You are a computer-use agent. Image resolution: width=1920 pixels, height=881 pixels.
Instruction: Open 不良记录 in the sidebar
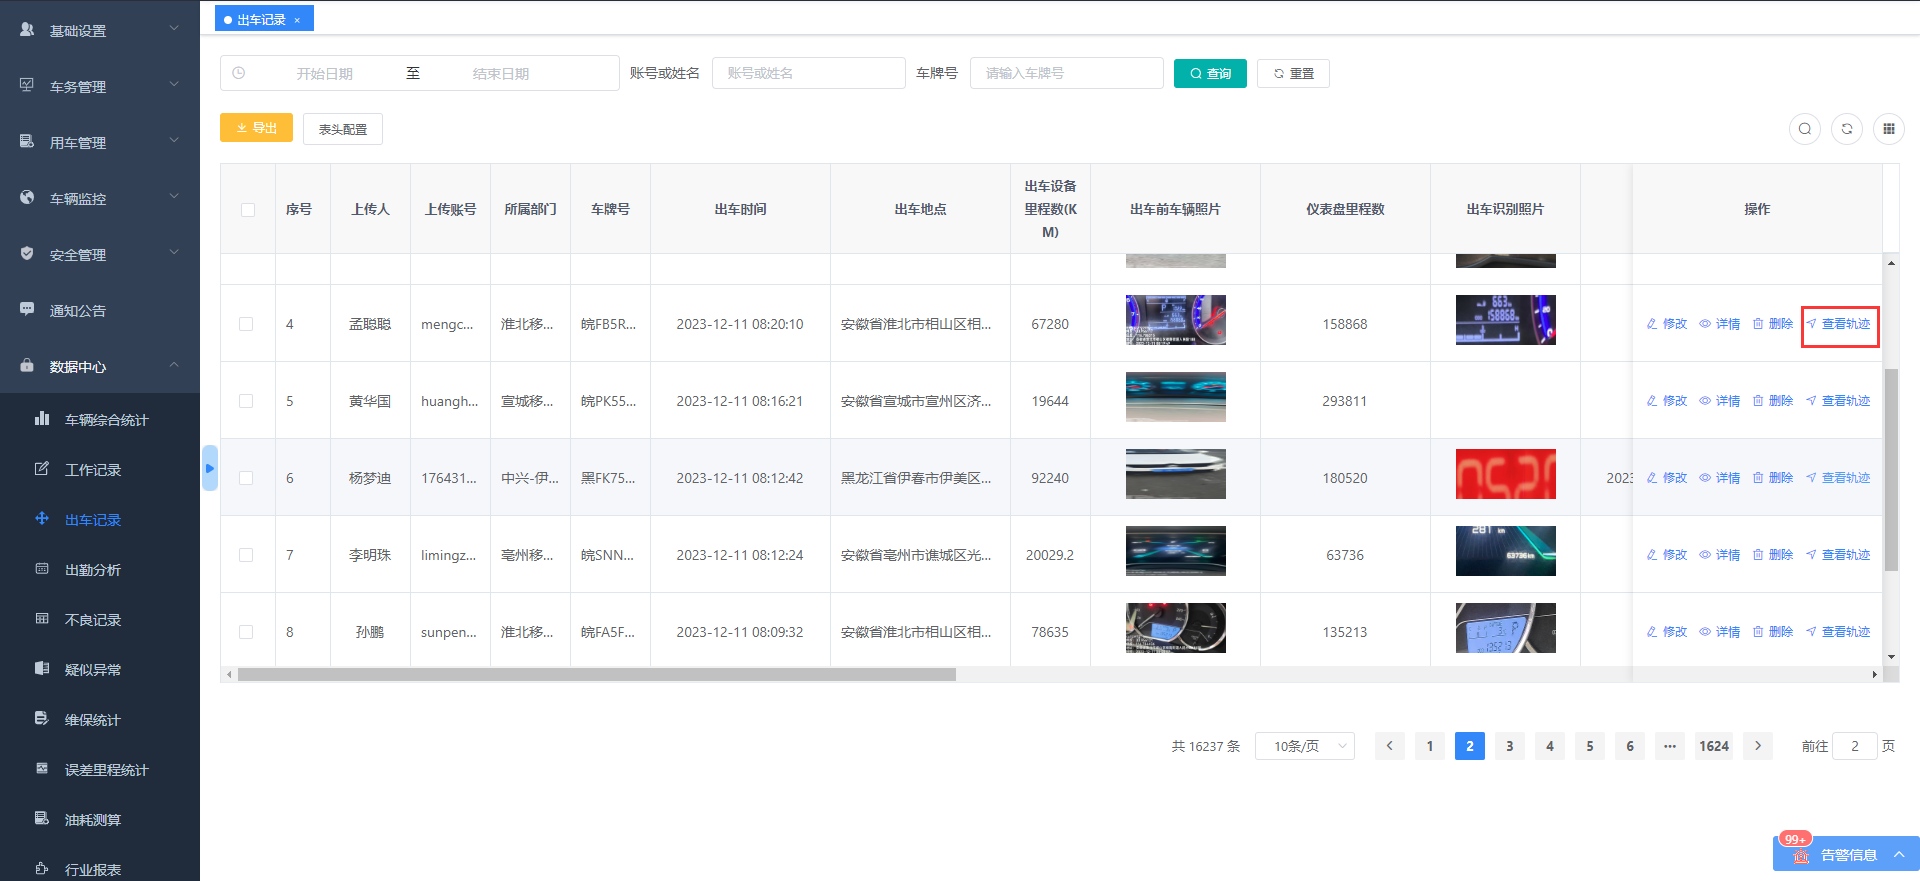coord(100,620)
